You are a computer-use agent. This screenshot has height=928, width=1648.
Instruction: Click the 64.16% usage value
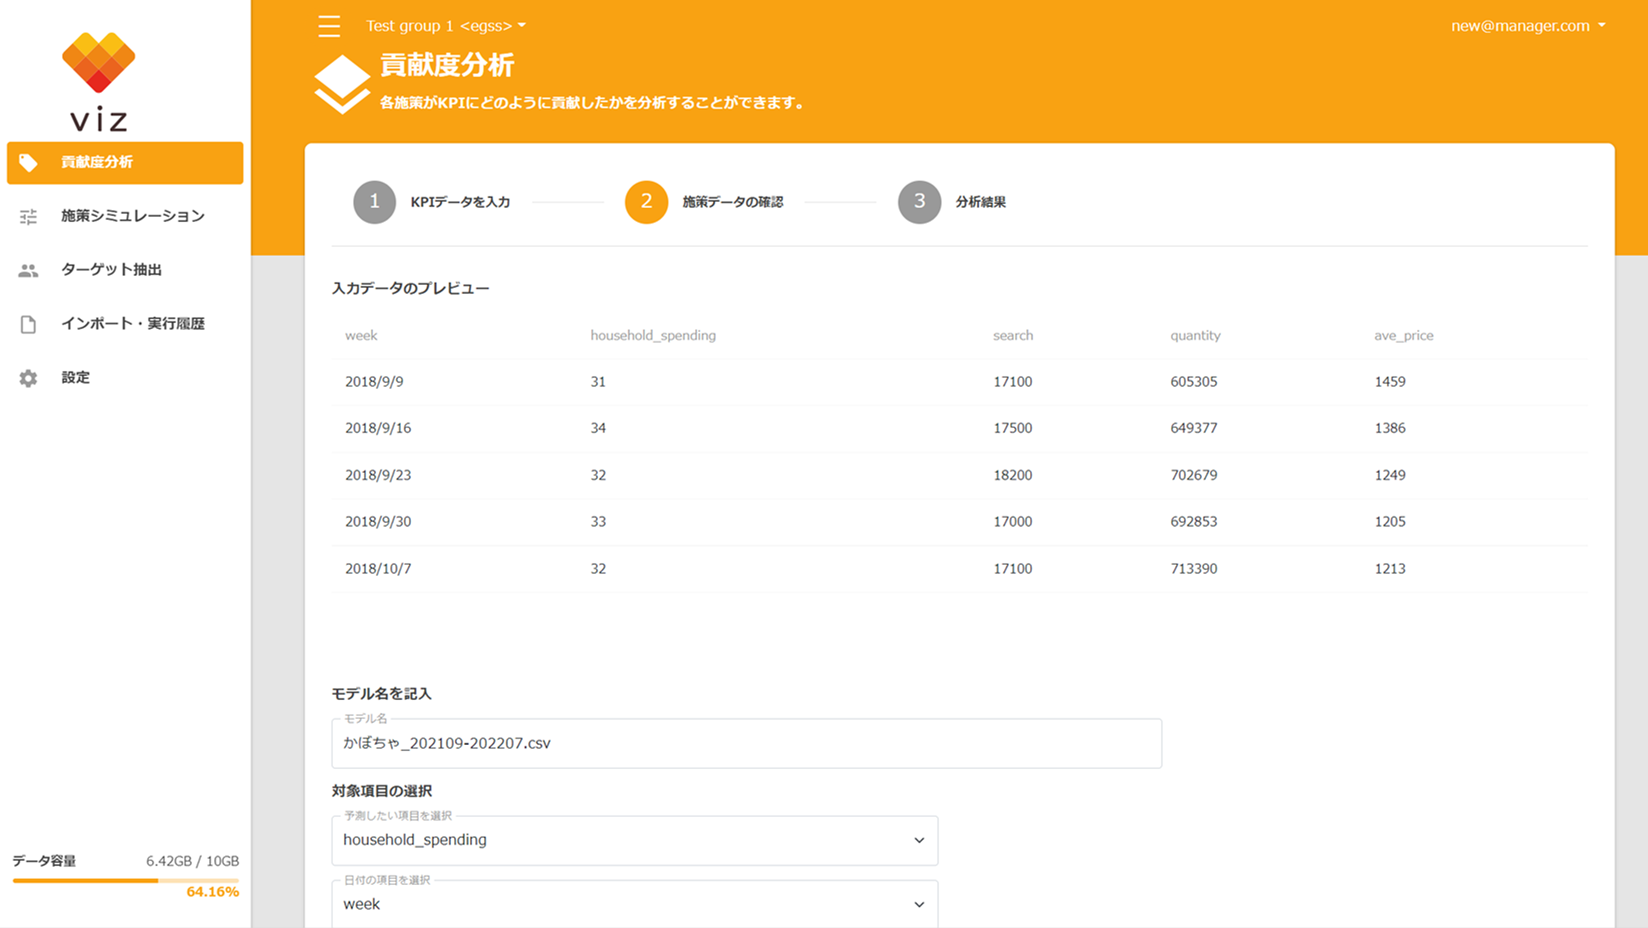212,892
